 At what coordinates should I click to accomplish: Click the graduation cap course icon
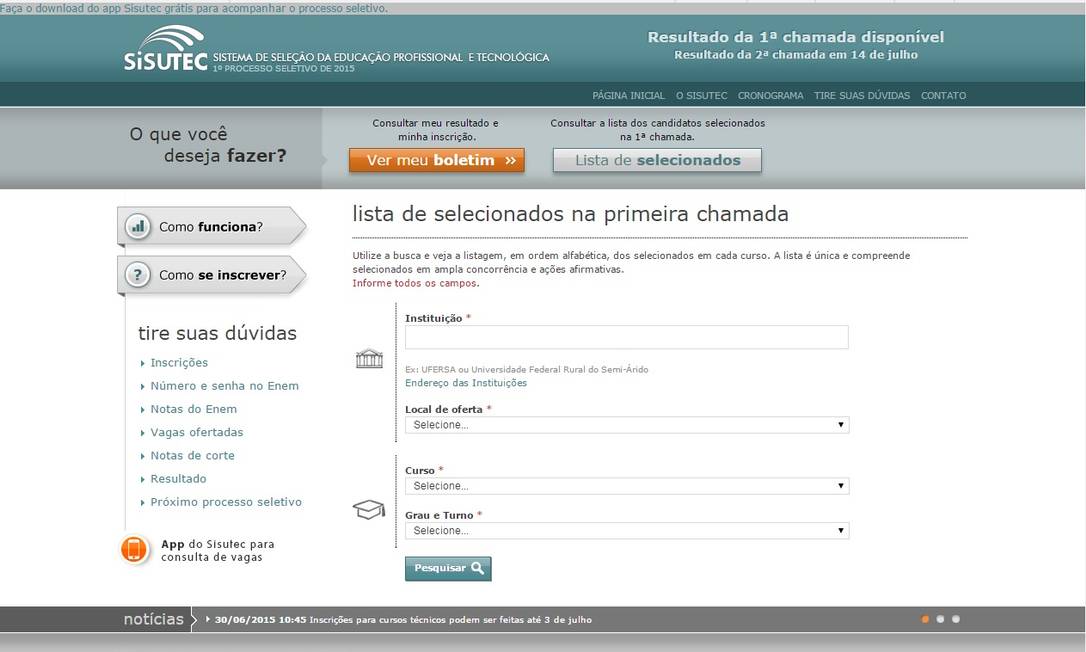click(369, 510)
